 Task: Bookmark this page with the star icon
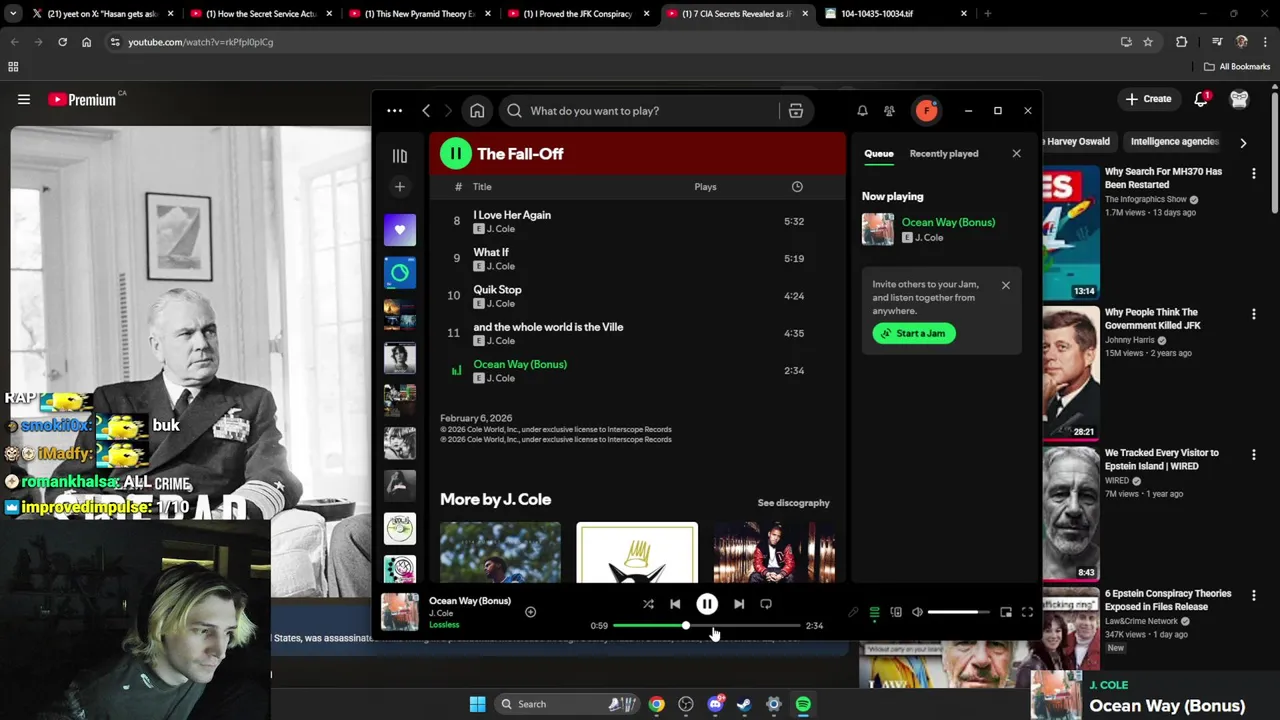click(1148, 42)
